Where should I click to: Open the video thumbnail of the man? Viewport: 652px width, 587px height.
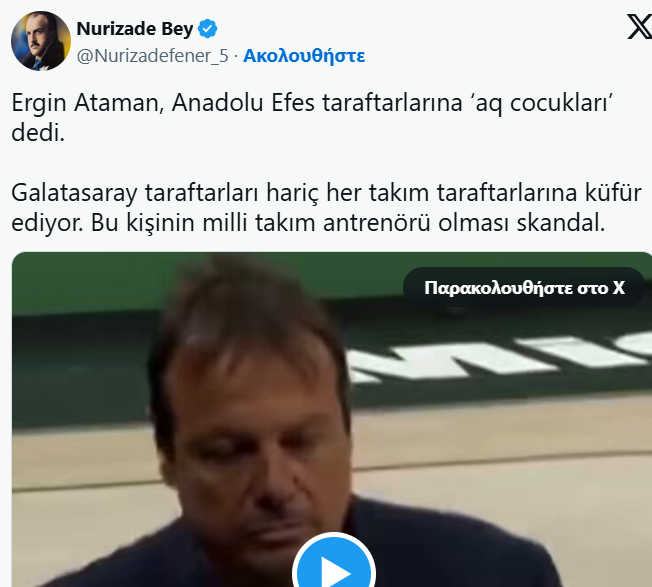click(x=332, y=419)
